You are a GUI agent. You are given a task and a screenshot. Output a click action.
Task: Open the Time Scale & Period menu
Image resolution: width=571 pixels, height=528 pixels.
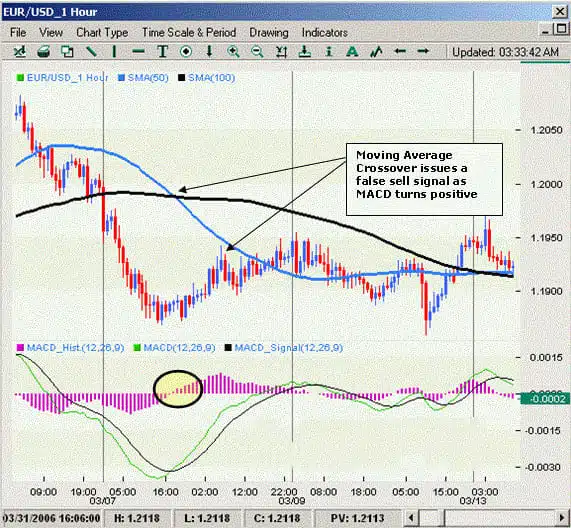tap(189, 32)
